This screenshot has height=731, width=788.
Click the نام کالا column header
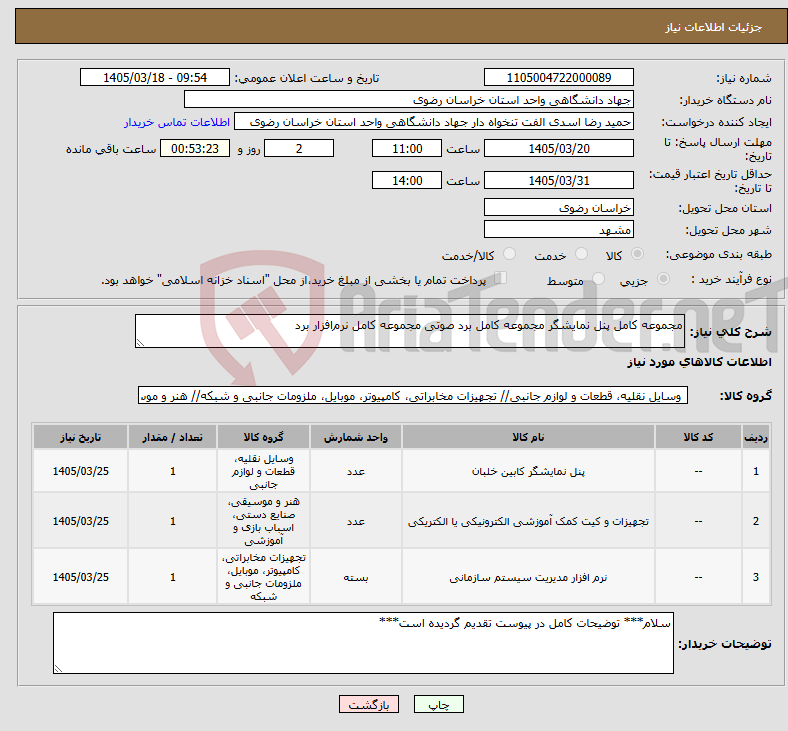click(528, 437)
